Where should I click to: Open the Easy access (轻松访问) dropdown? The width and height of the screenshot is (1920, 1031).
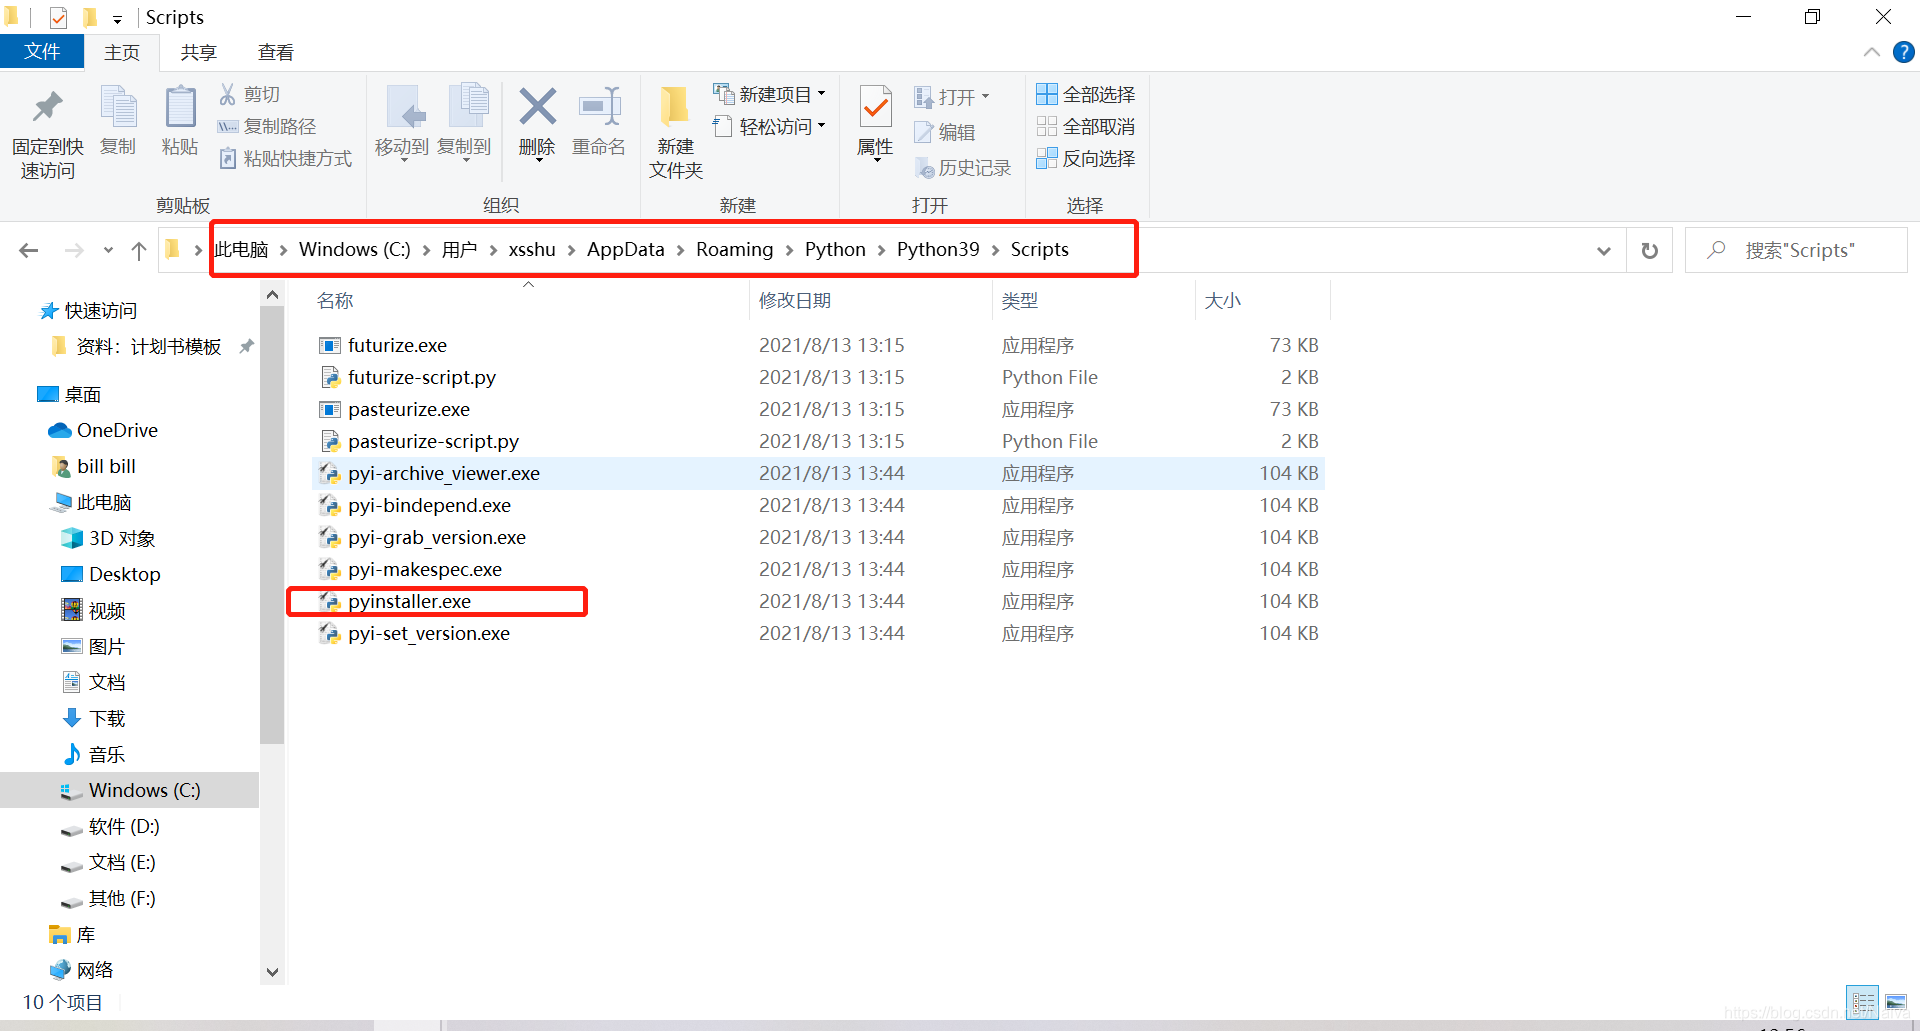770,126
